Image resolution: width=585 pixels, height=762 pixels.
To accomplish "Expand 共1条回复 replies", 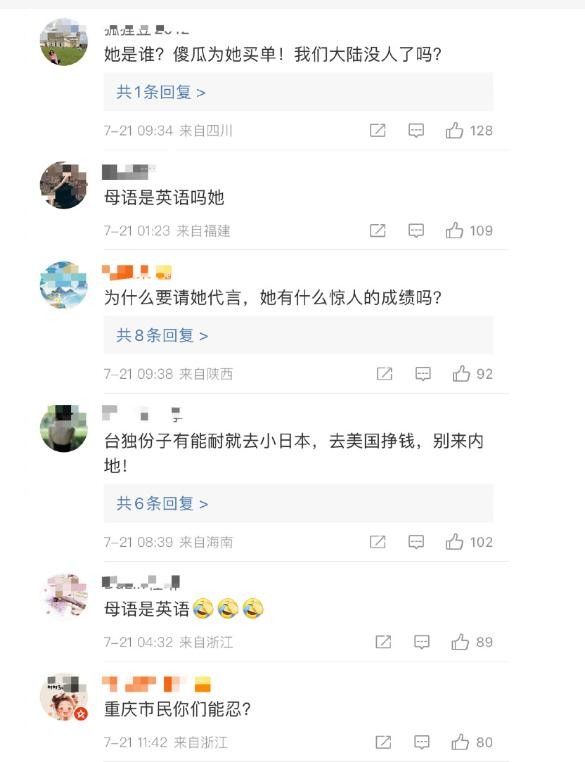I will pyautogui.click(x=161, y=92).
